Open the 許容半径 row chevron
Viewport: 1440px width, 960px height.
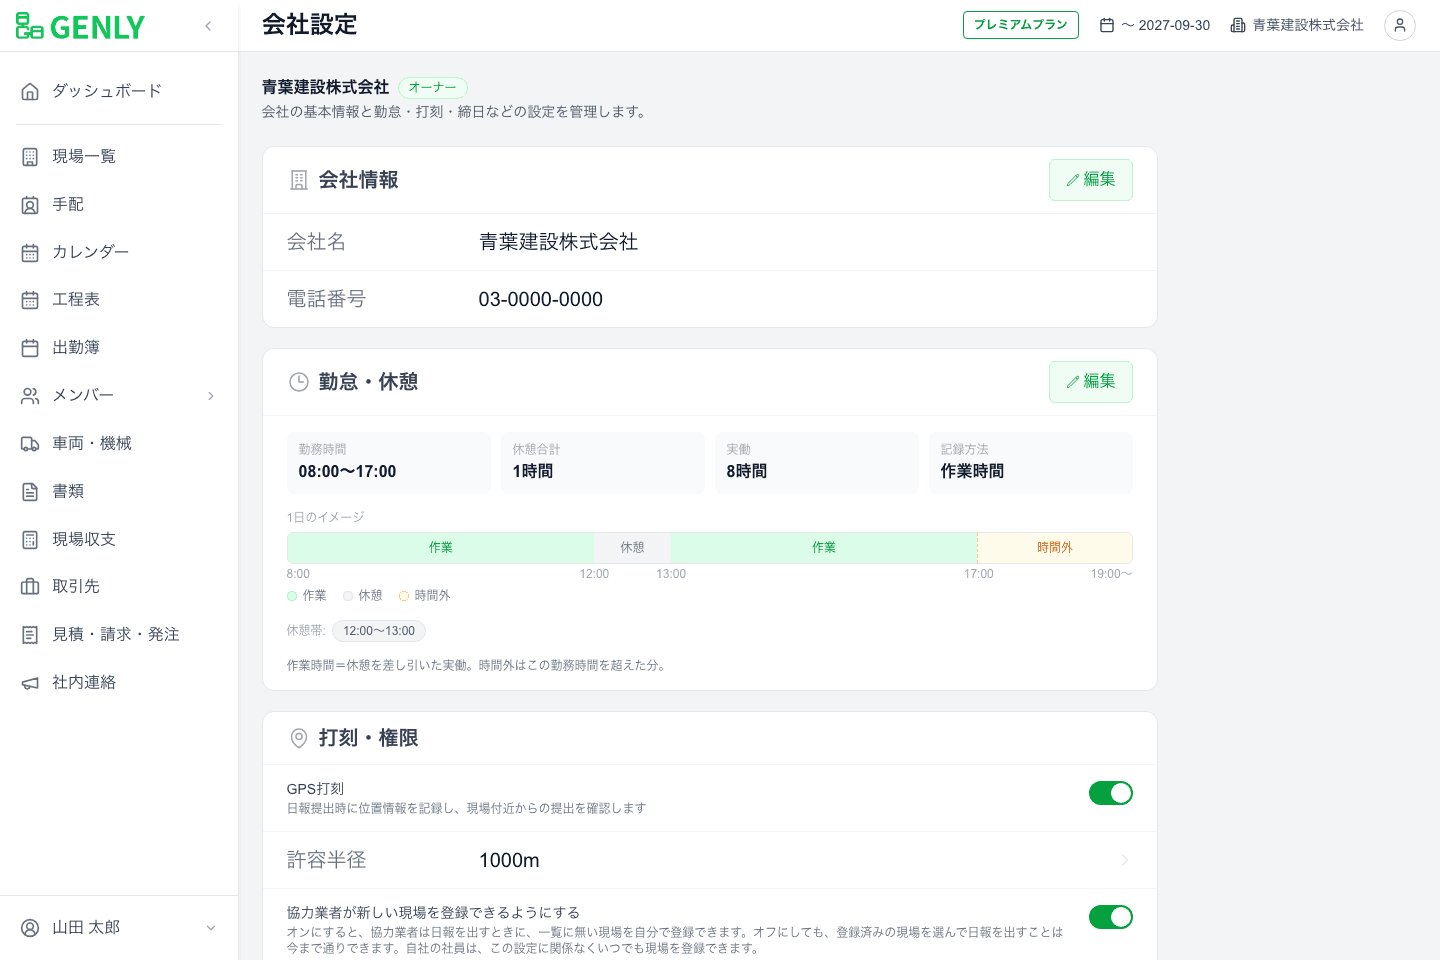(1125, 860)
